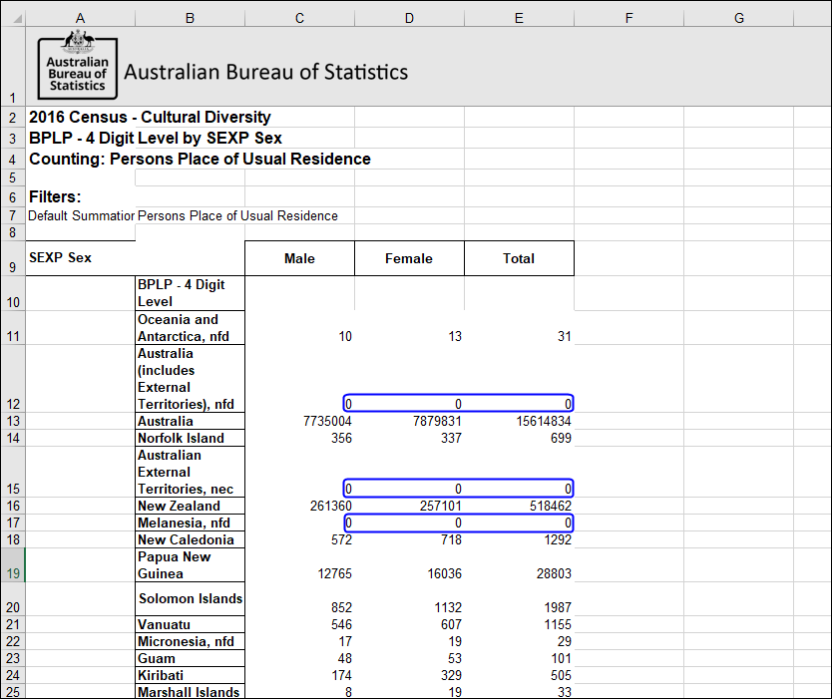Screen dimensions: 832x699
Task: Click the 'Norfolk Island' label cell
Action: 190,438
